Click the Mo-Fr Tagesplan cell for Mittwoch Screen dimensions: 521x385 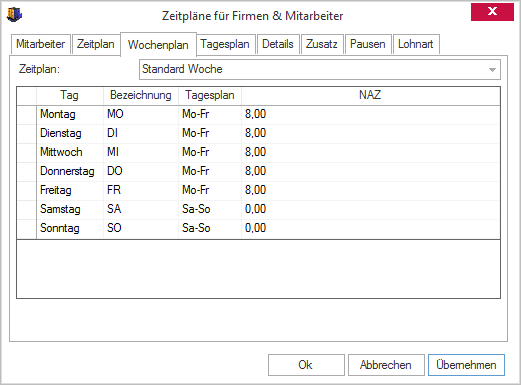[x=210, y=152]
